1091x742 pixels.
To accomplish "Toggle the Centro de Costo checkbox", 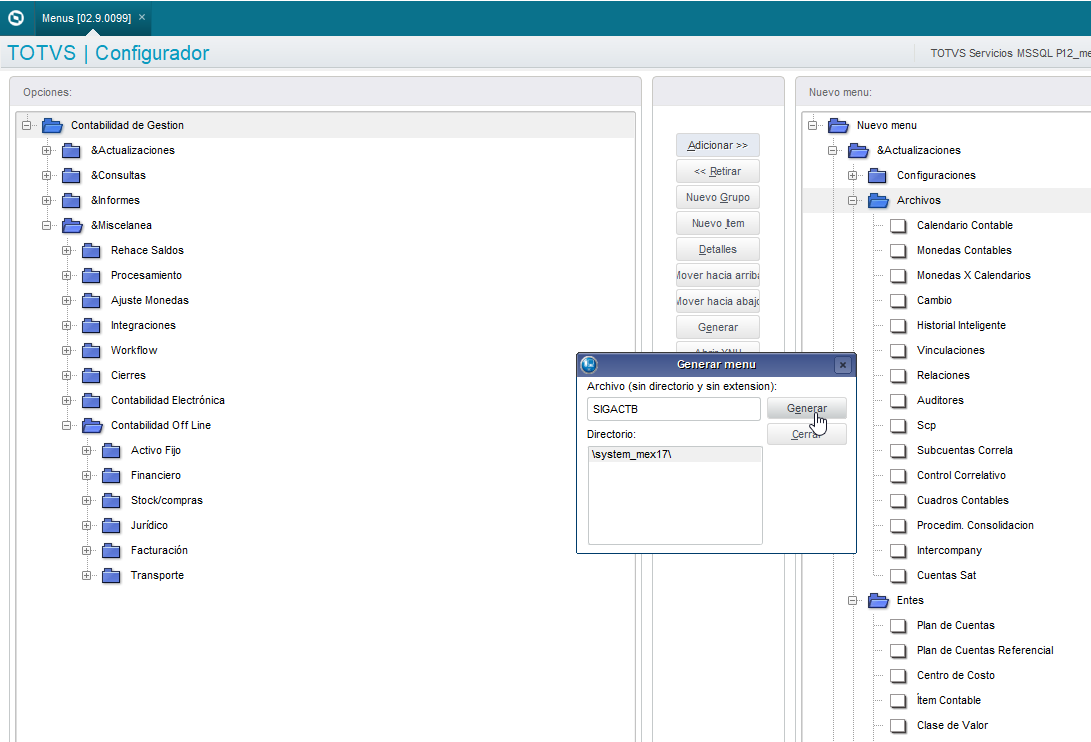I will coord(898,676).
